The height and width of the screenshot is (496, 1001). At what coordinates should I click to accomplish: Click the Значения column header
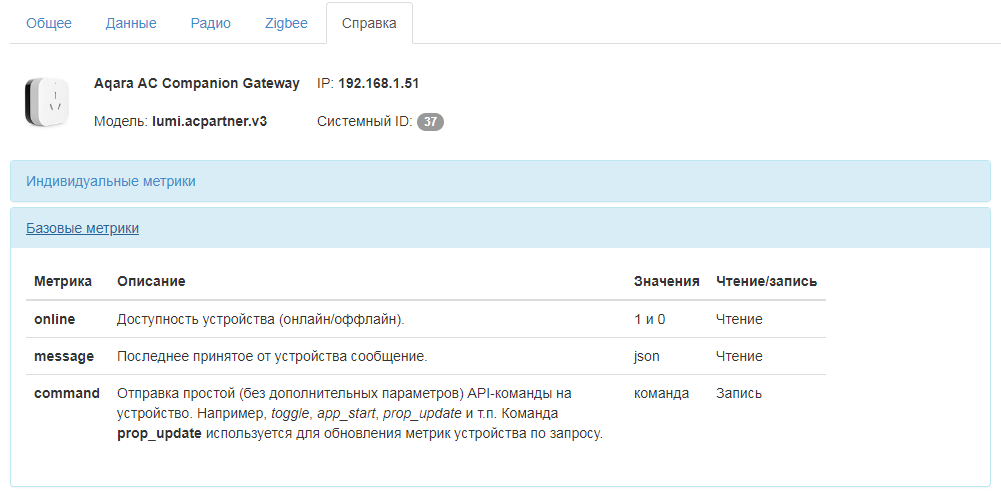coord(666,281)
